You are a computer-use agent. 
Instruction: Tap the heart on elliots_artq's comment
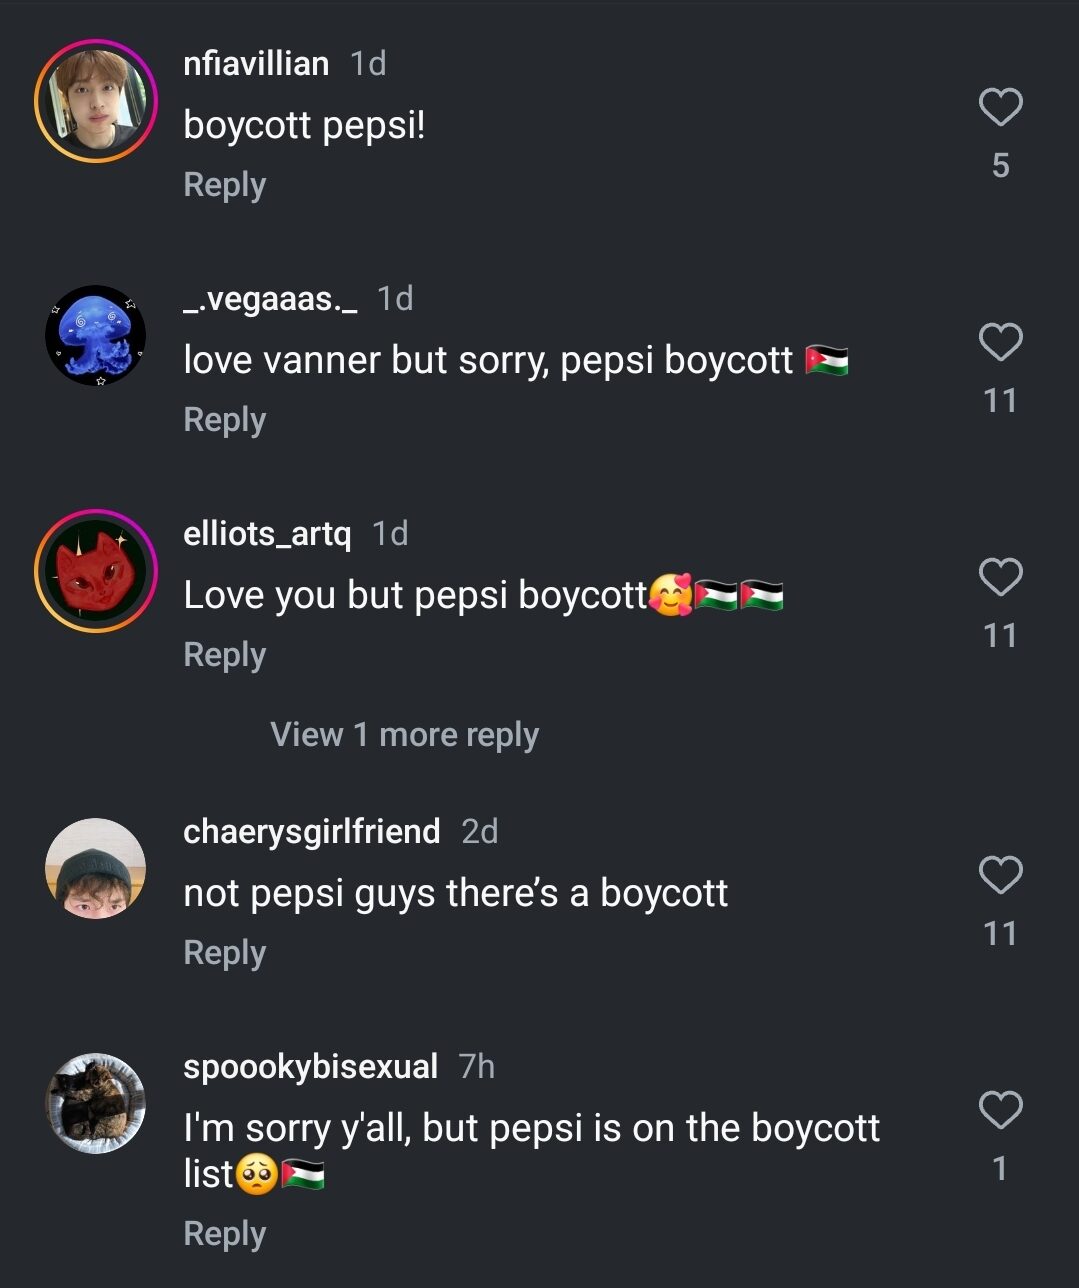pos(1000,577)
